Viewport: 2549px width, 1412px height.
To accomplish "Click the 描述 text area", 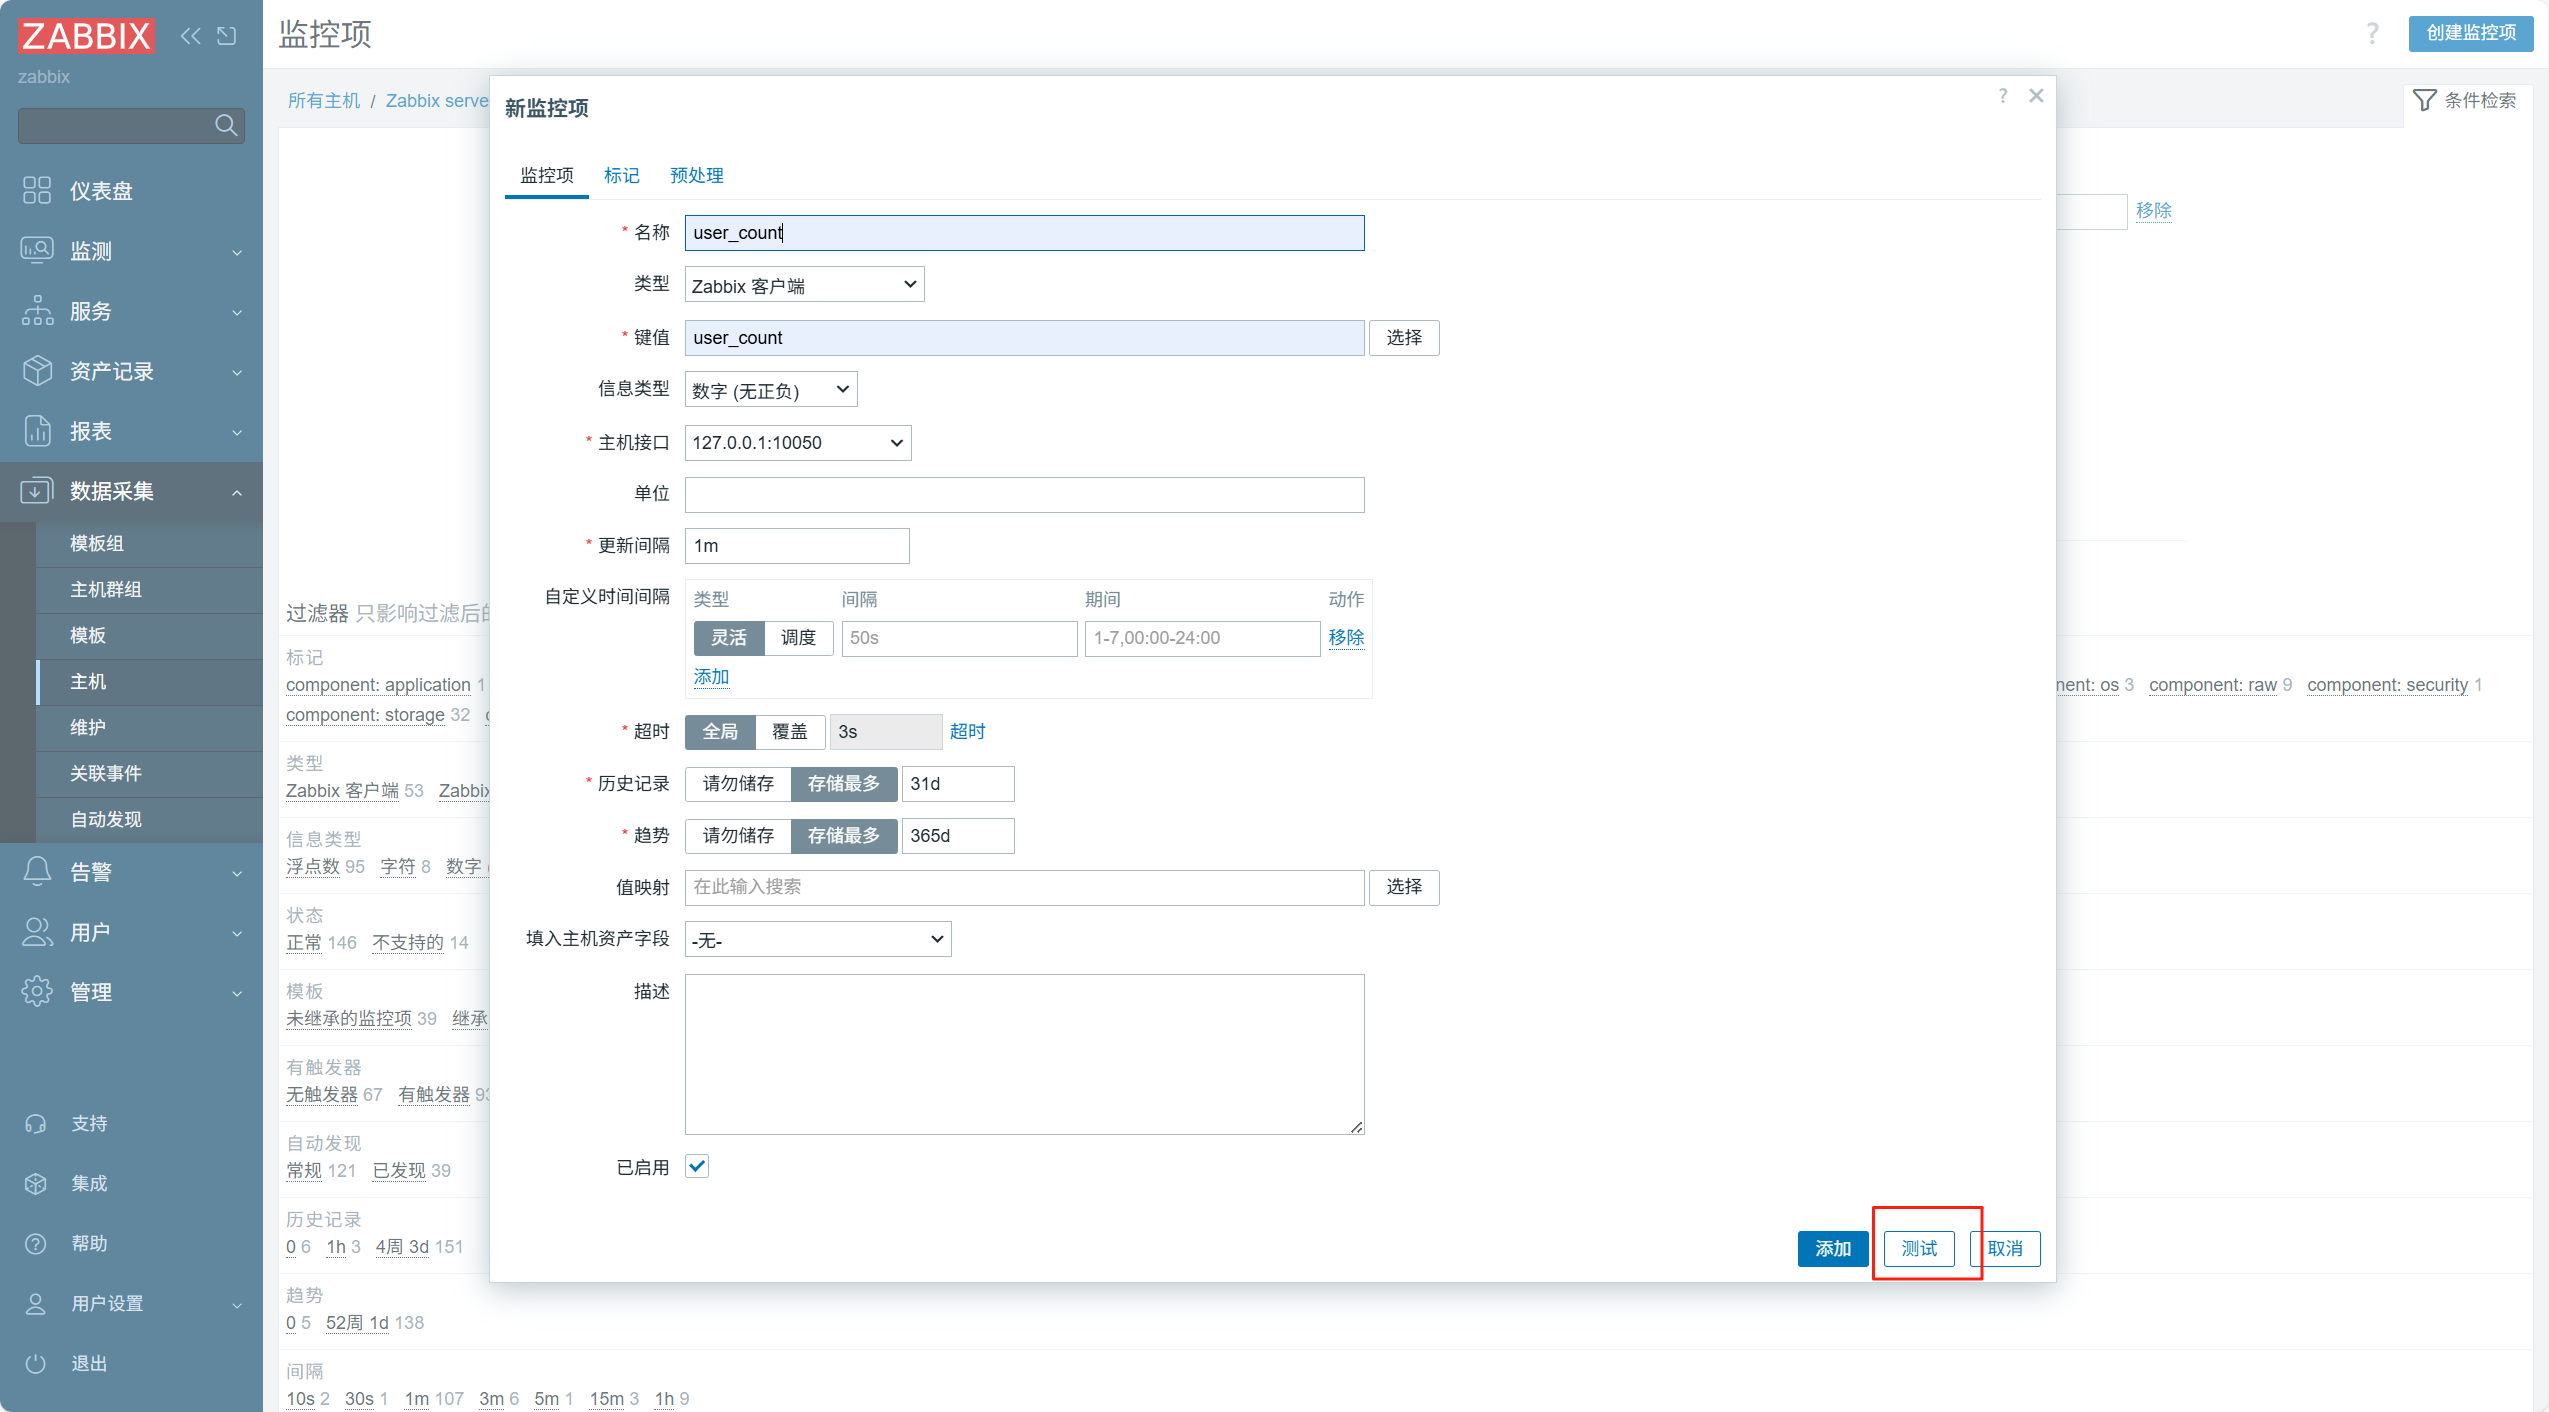I will [x=1024, y=1054].
